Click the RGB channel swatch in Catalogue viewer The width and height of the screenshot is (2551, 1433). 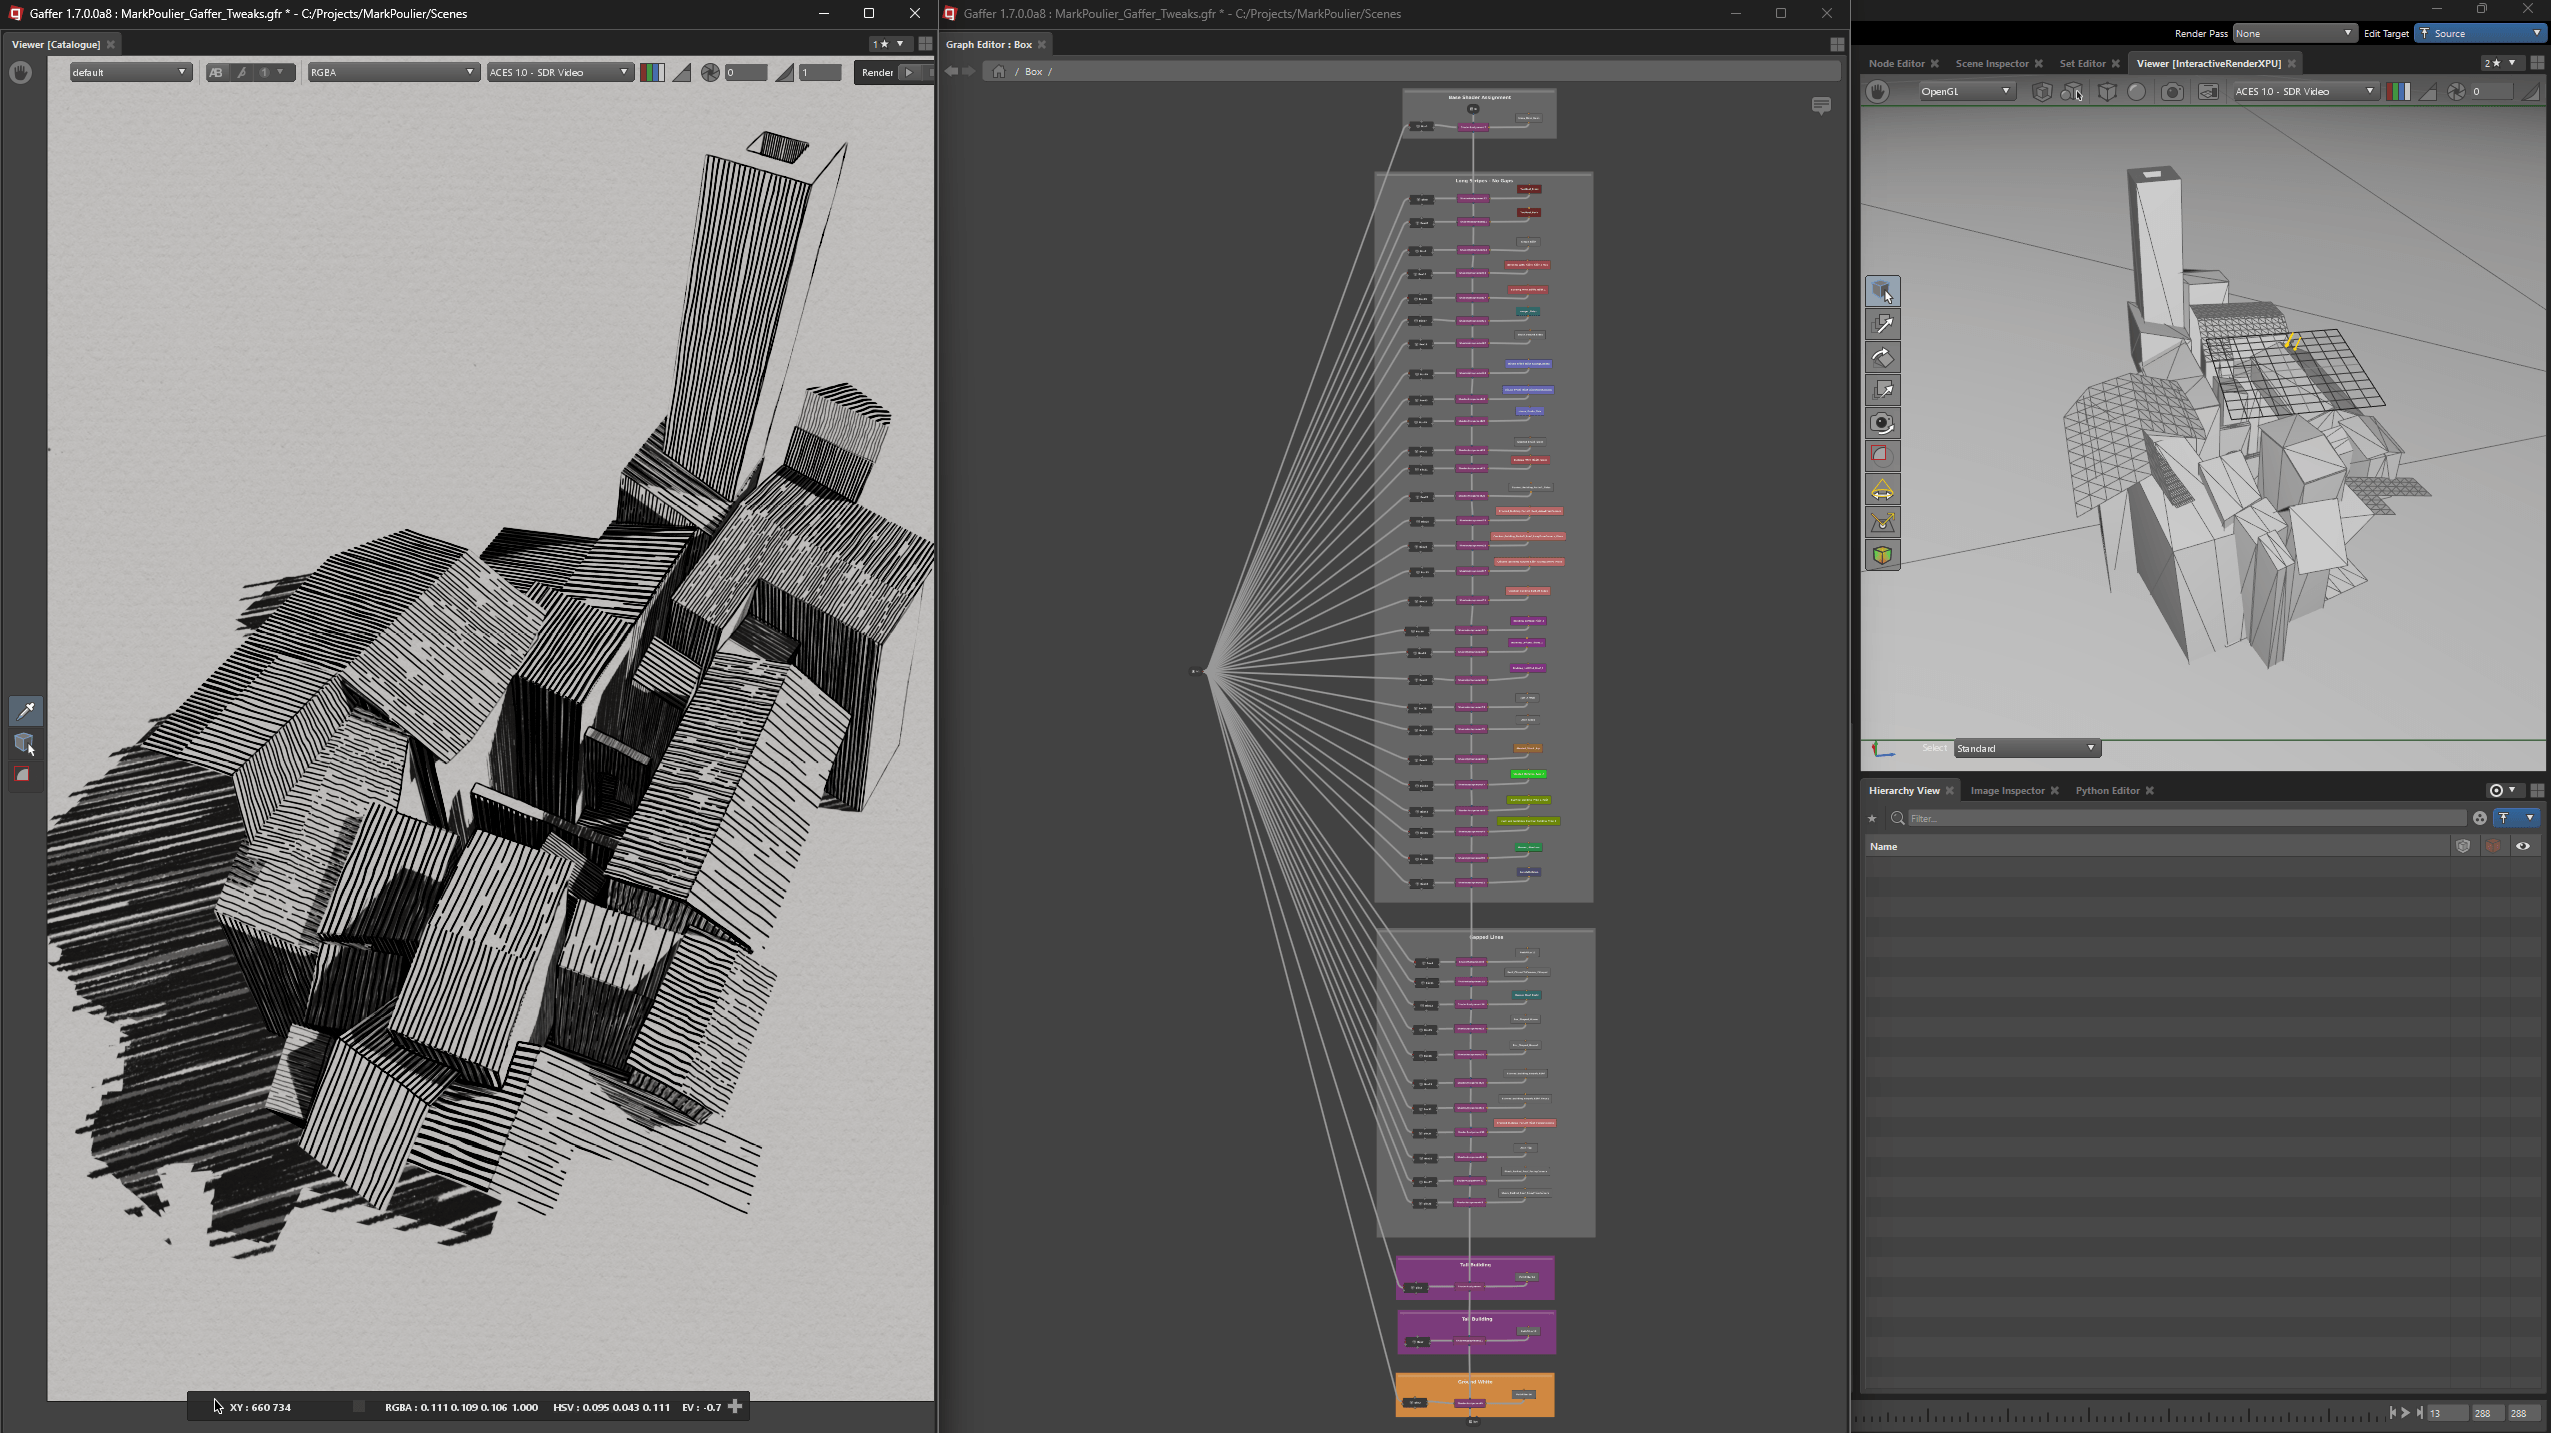pyautogui.click(x=652, y=73)
